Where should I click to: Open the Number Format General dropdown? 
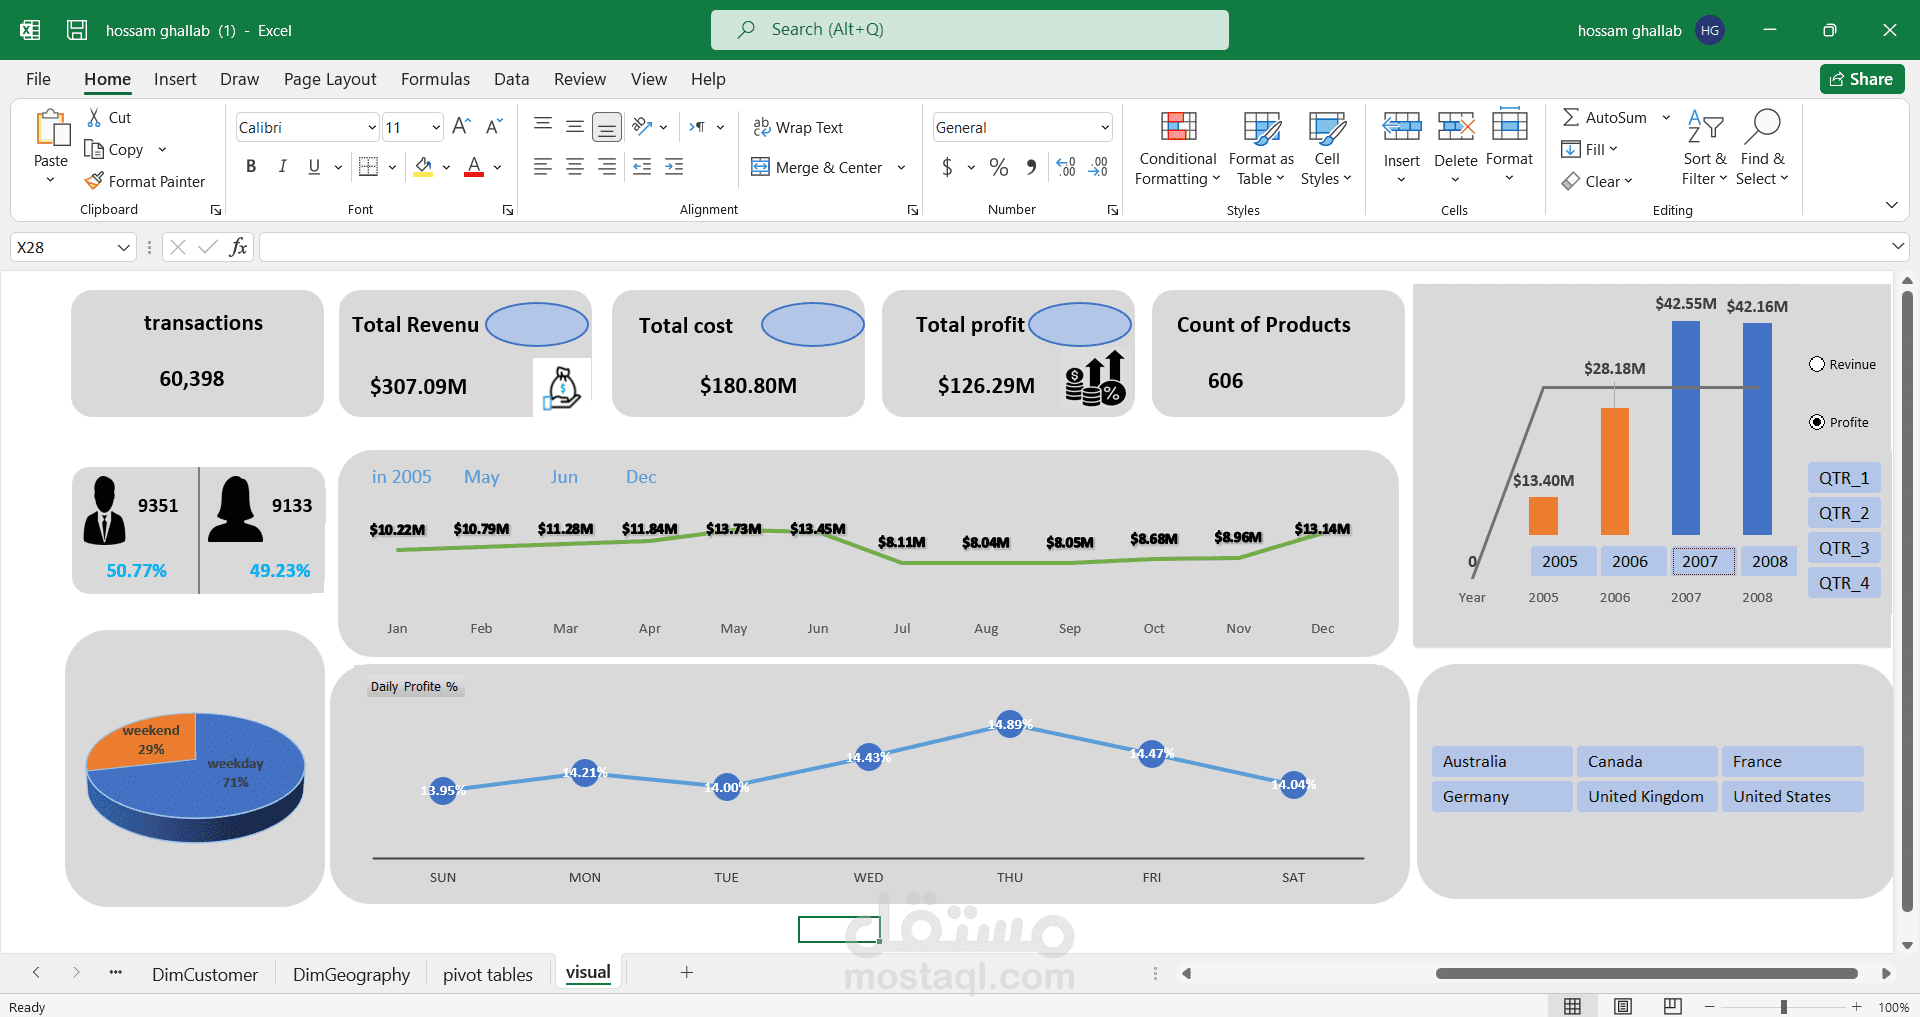tap(1104, 127)
